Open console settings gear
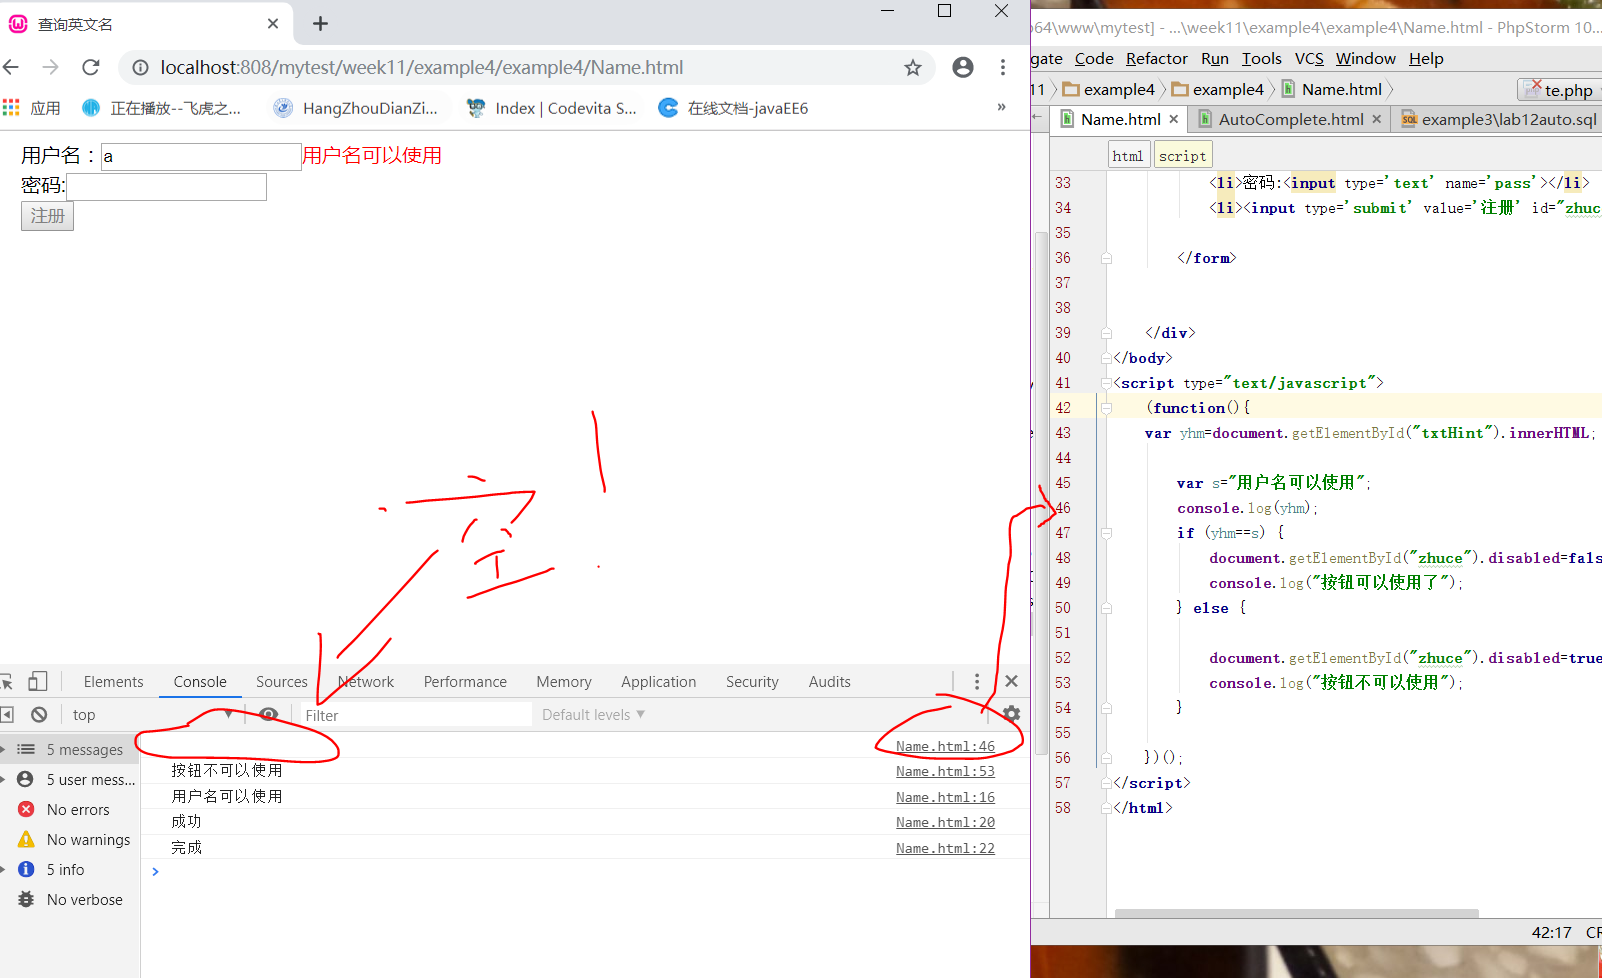The height and width of the screenshot is (978, 1602). [x=1011, y=714]
